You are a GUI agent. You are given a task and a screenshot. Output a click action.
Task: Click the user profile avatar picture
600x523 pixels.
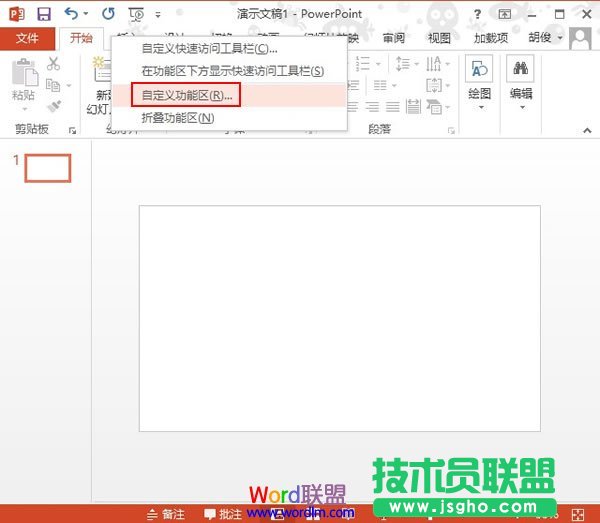click(x=580, y=39)
